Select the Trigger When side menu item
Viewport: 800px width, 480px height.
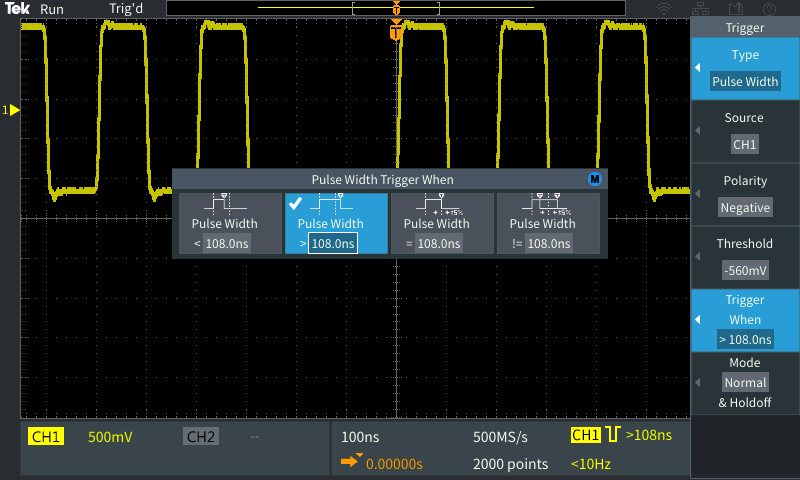(x=744, y=320)
